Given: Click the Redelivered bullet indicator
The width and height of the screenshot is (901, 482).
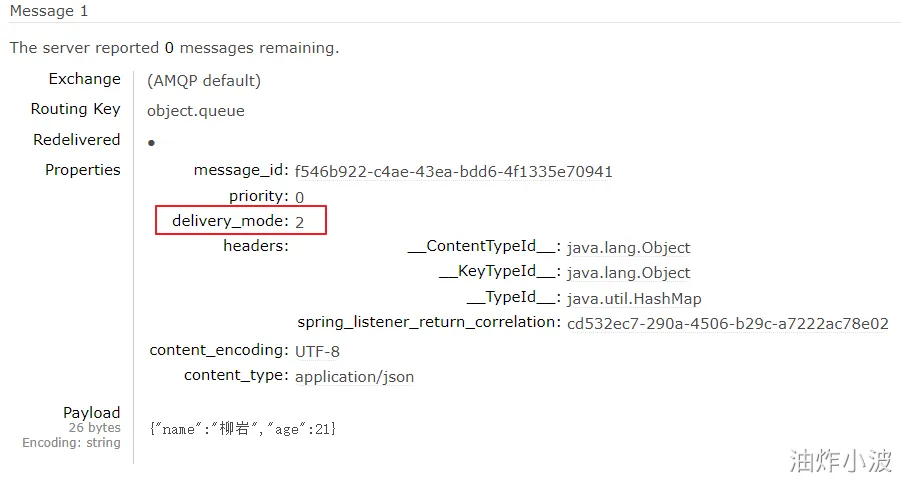Looking at the screenshot, I should point(151,144).
